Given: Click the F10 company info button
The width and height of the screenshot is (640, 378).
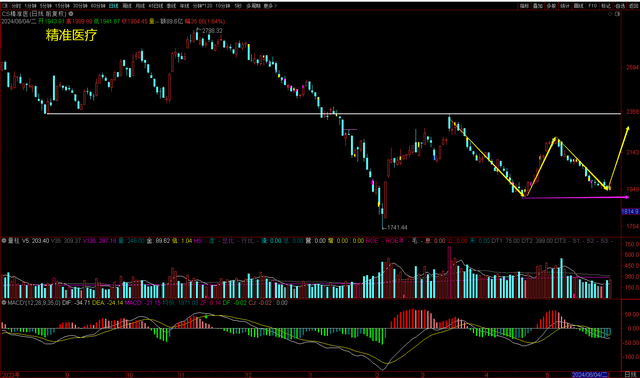Looking at the screenshot, I should (x=593, y=6).
